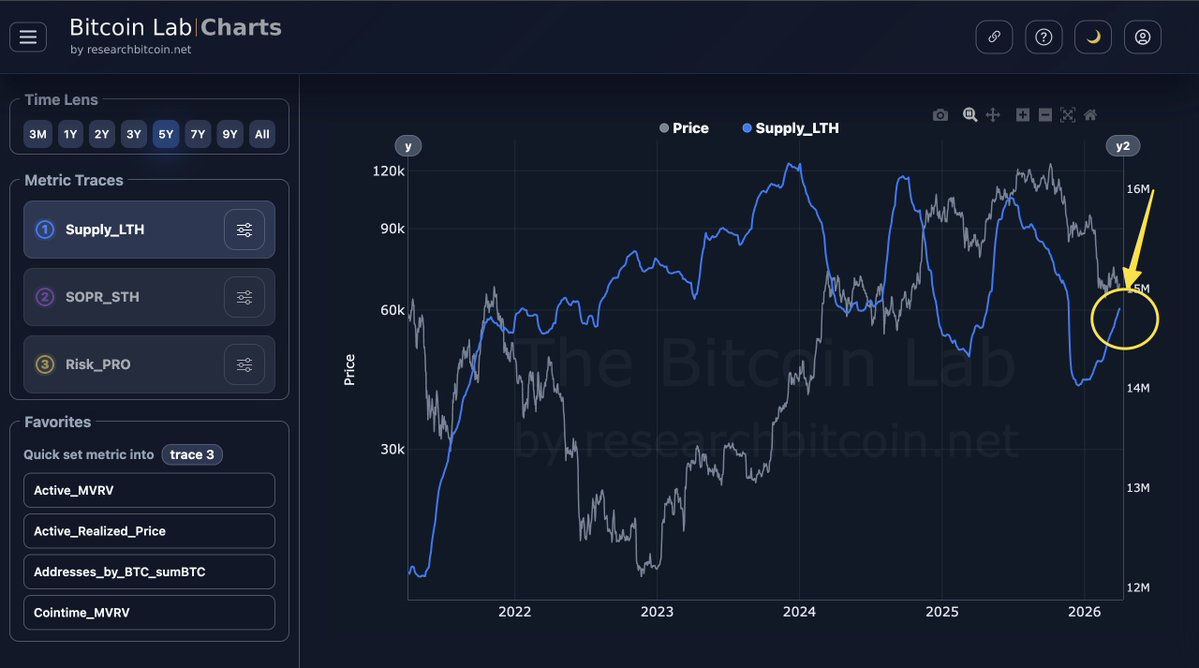Open Supply_LTH trace settings
1199x668 pixels.
coord(244,230)
